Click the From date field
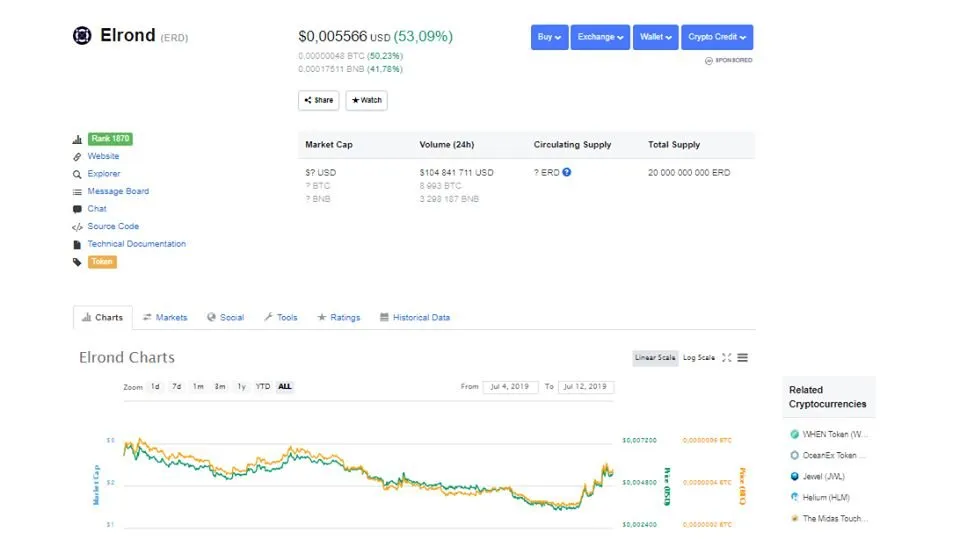The height and width of the screenshot is (539, 960). click(510, 387)
